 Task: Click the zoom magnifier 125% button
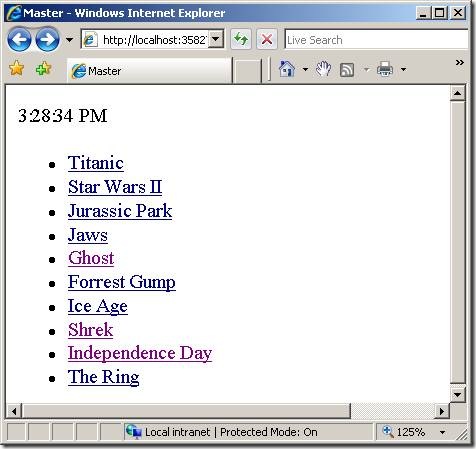[403, 432]
